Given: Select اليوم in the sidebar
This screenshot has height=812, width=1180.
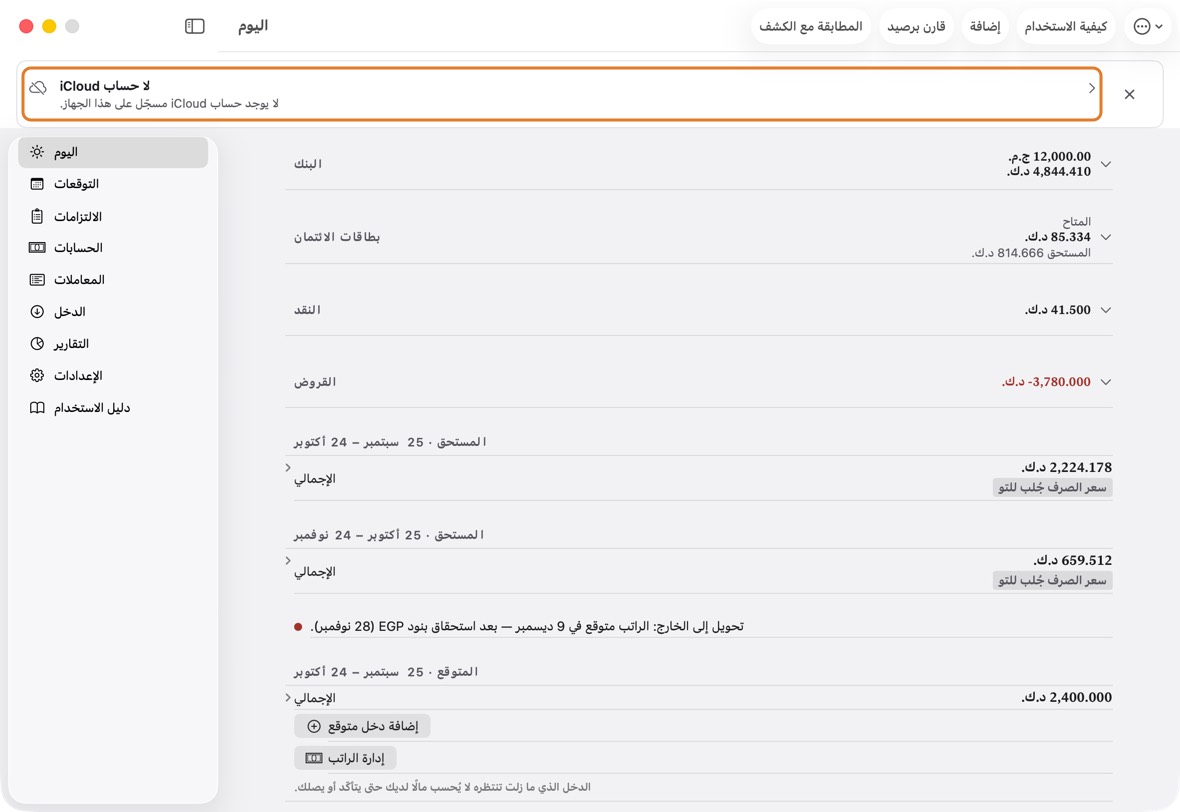Looking at the screenshot, I should (x=113, y=152).
